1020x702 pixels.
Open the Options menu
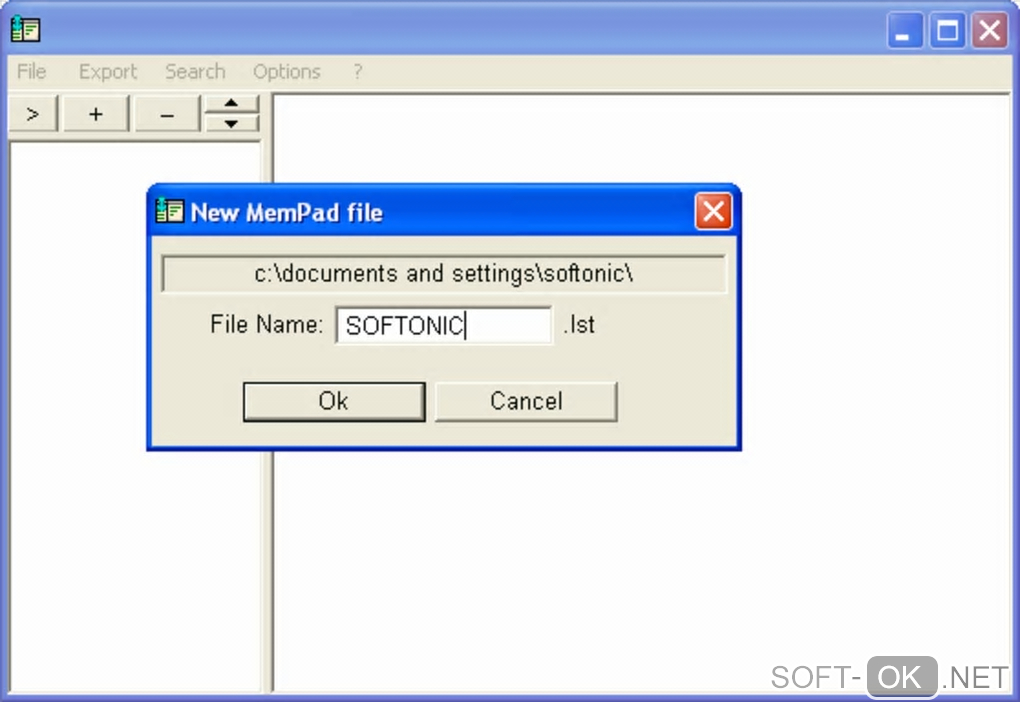(287, 72)
